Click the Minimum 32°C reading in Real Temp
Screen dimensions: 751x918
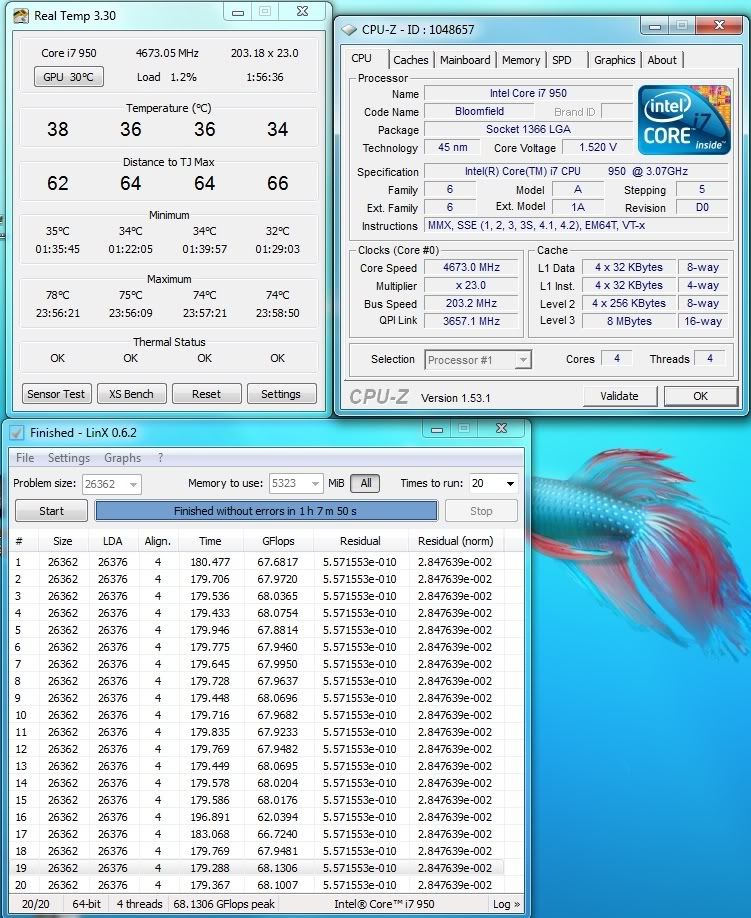pos(277,231)
